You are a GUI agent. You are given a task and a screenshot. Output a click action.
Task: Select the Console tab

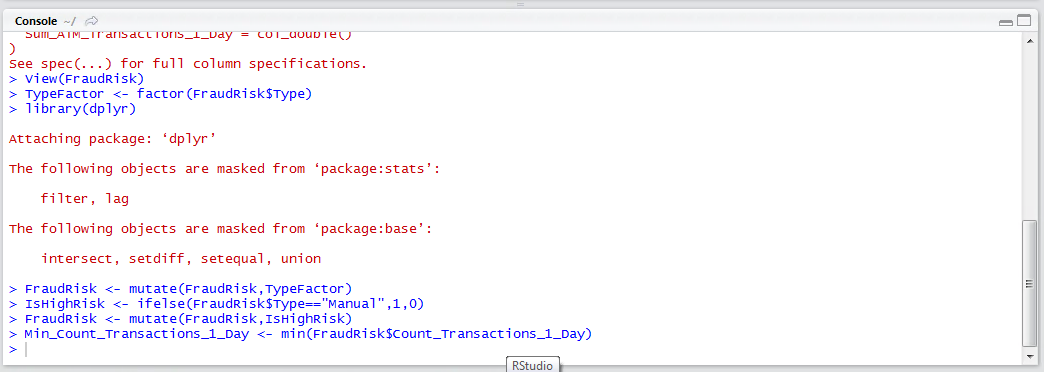point(36,21)
